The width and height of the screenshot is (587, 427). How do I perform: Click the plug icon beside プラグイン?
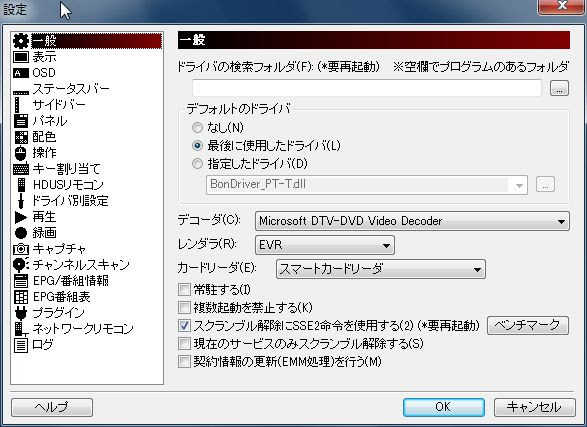point(21,313)
